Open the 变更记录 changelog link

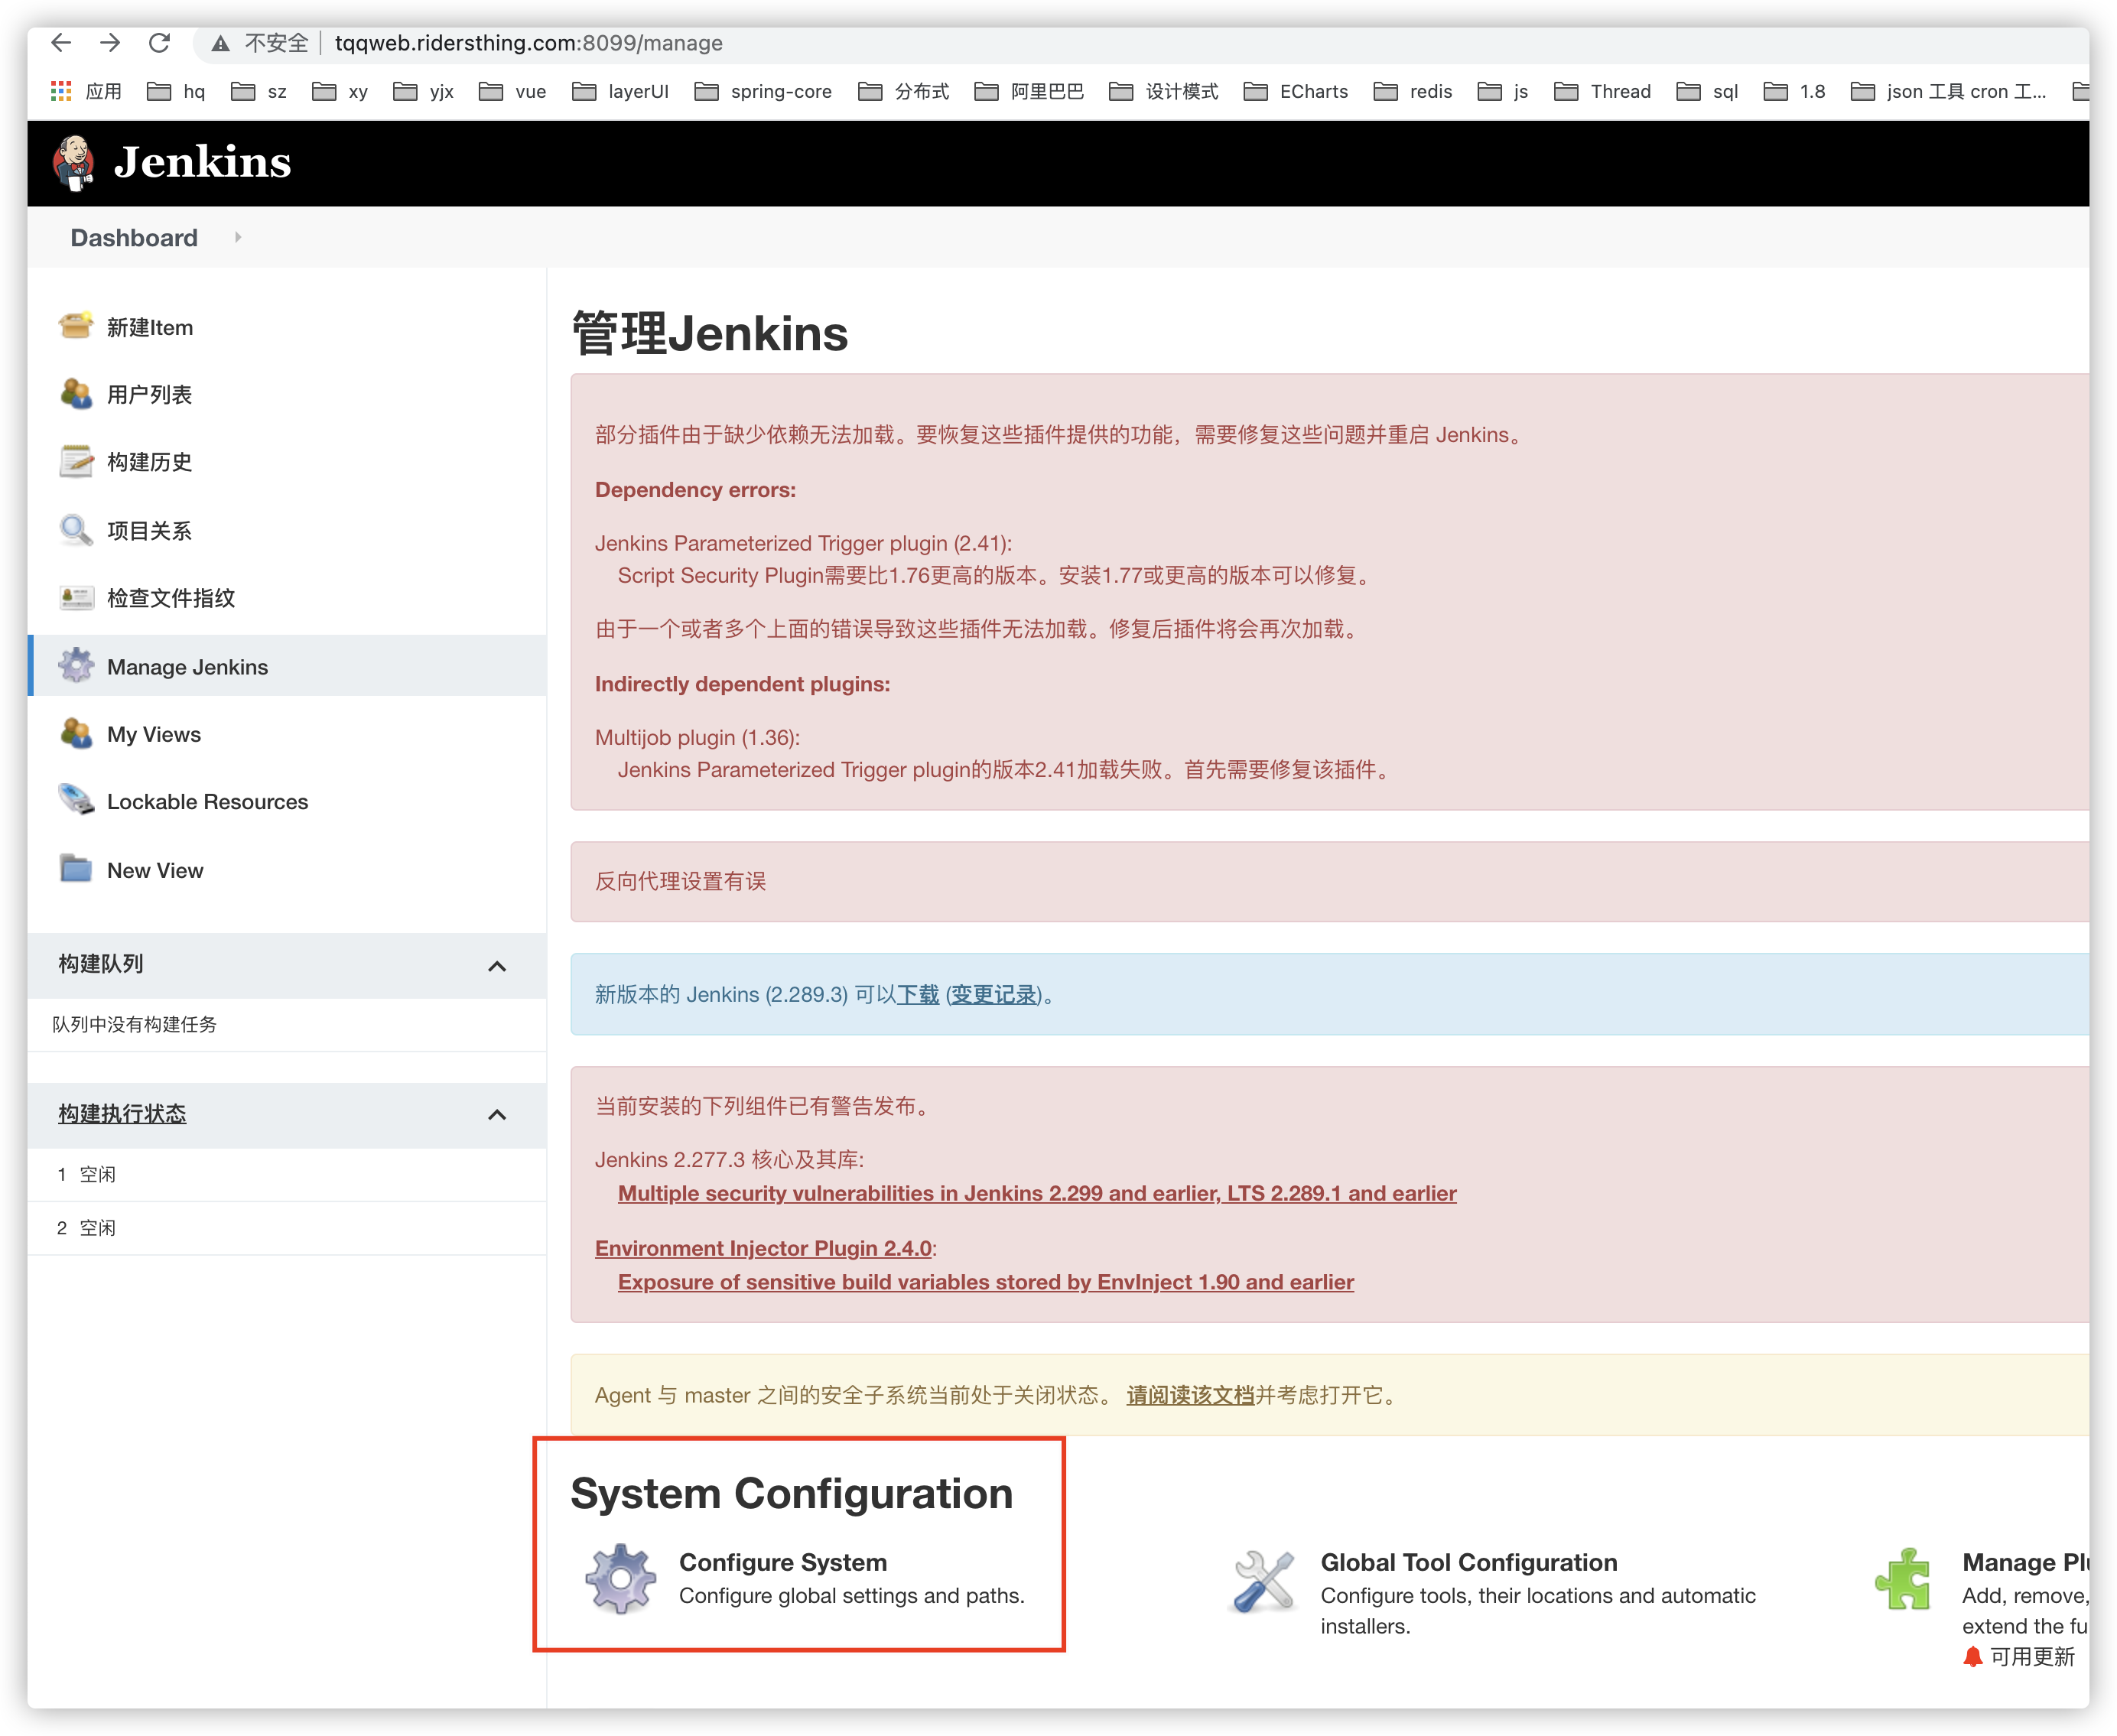(994, 994)
